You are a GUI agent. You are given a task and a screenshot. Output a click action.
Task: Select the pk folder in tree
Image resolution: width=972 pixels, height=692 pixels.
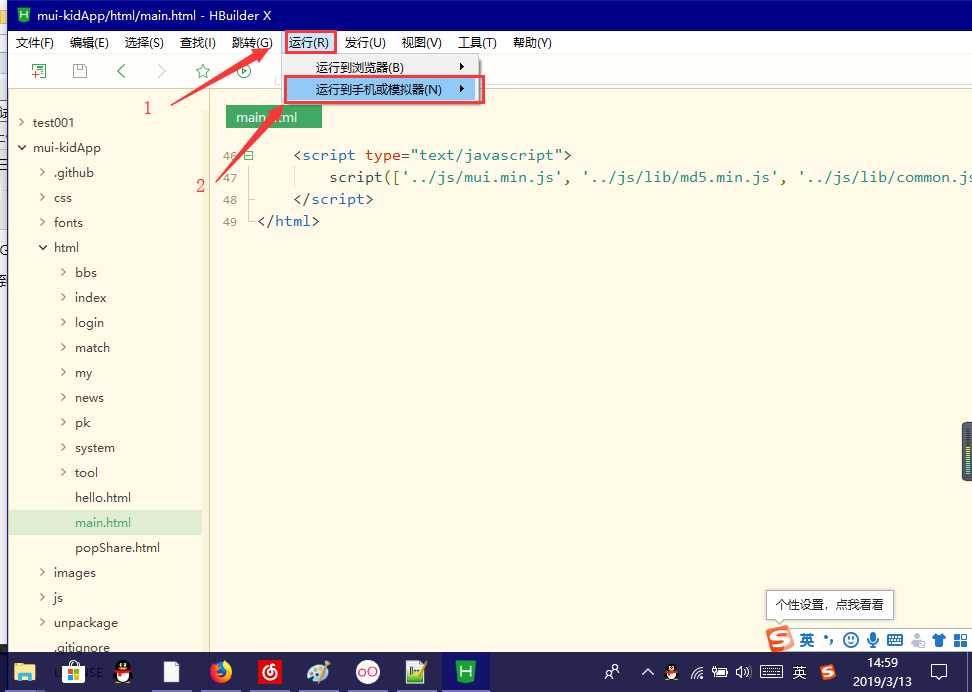point(83,423)
